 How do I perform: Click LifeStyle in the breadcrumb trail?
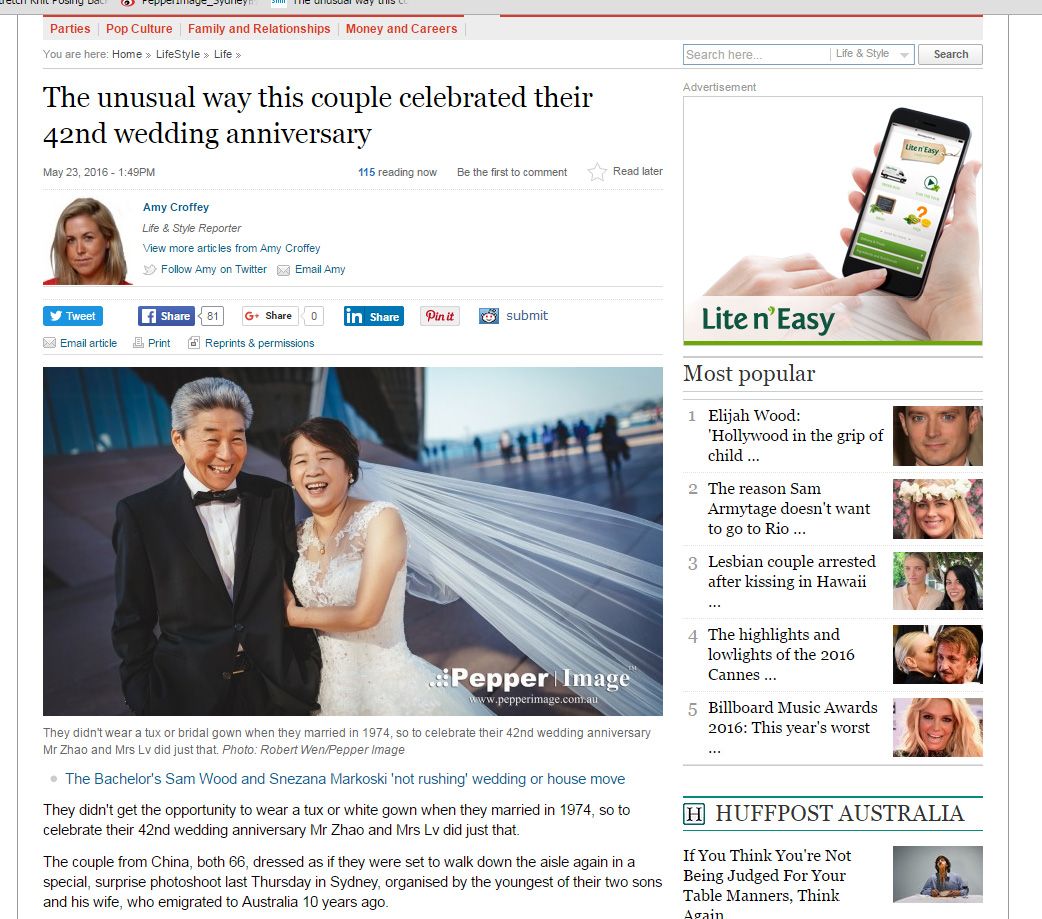178,54
